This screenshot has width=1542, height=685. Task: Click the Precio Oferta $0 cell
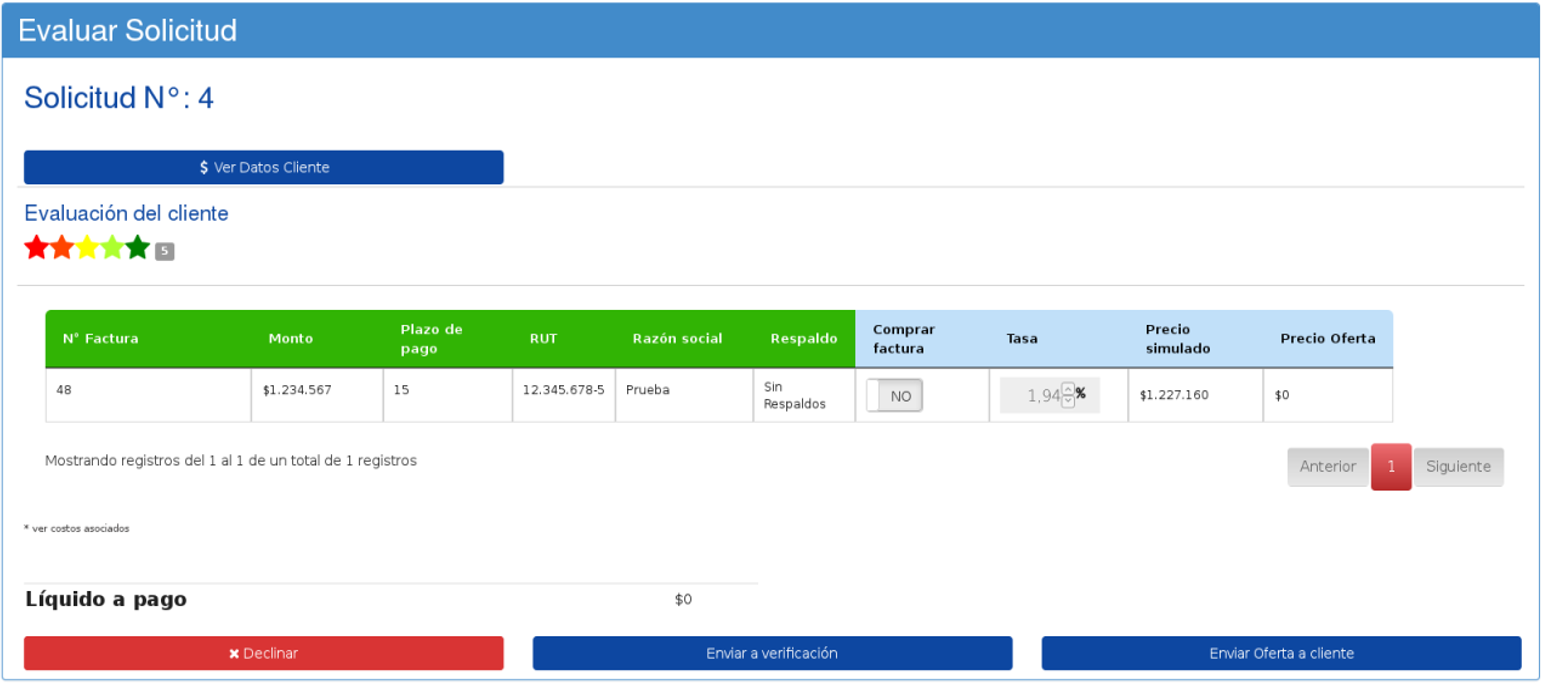click(1328, 395)
